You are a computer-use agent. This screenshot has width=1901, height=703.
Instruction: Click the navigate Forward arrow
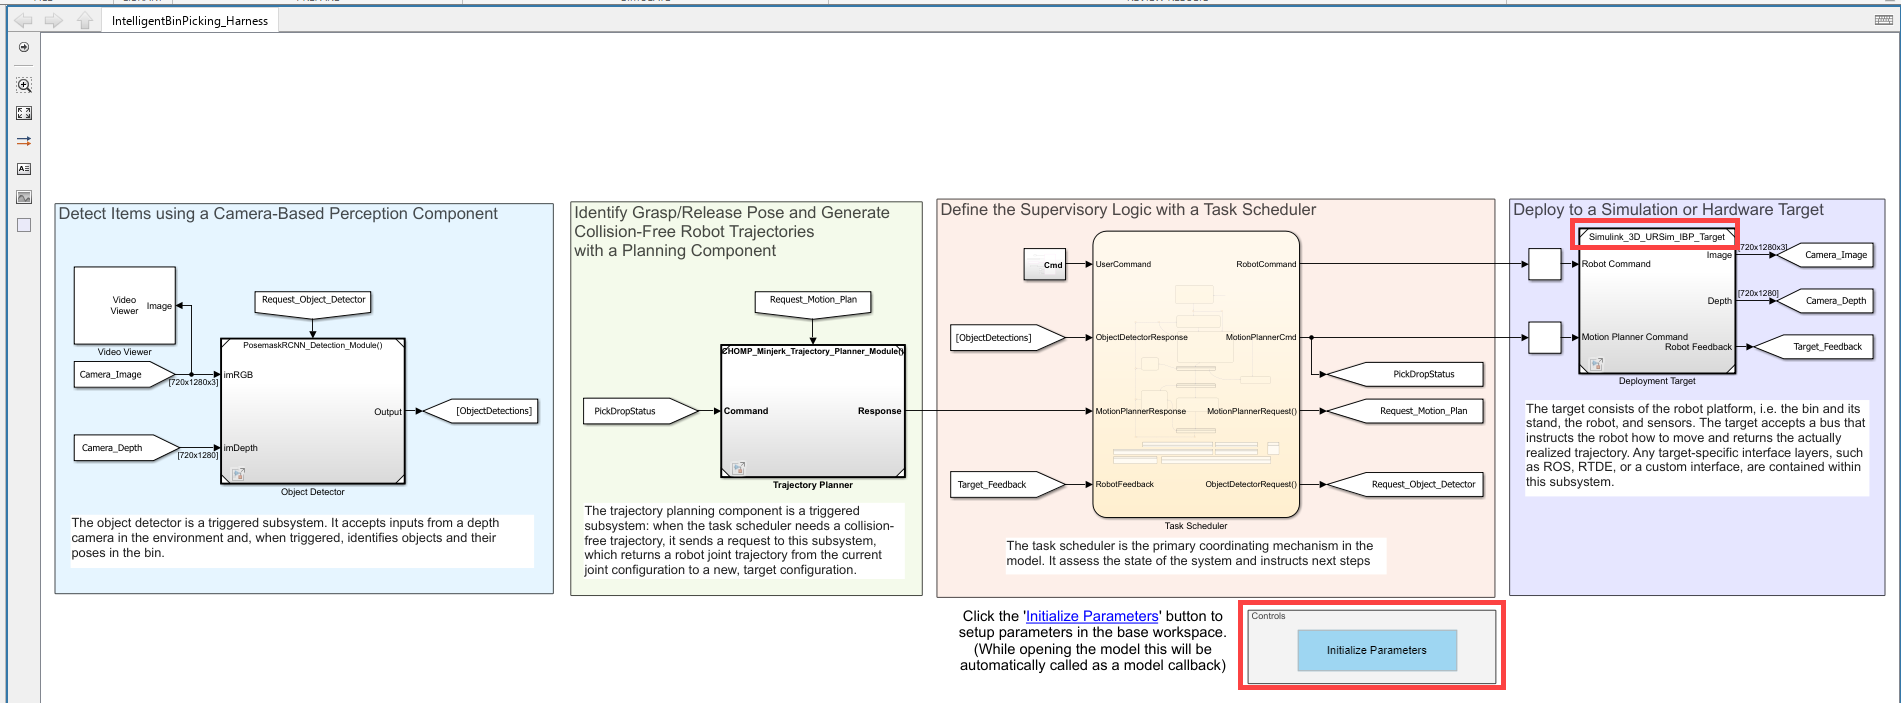[x=54, y=20]
